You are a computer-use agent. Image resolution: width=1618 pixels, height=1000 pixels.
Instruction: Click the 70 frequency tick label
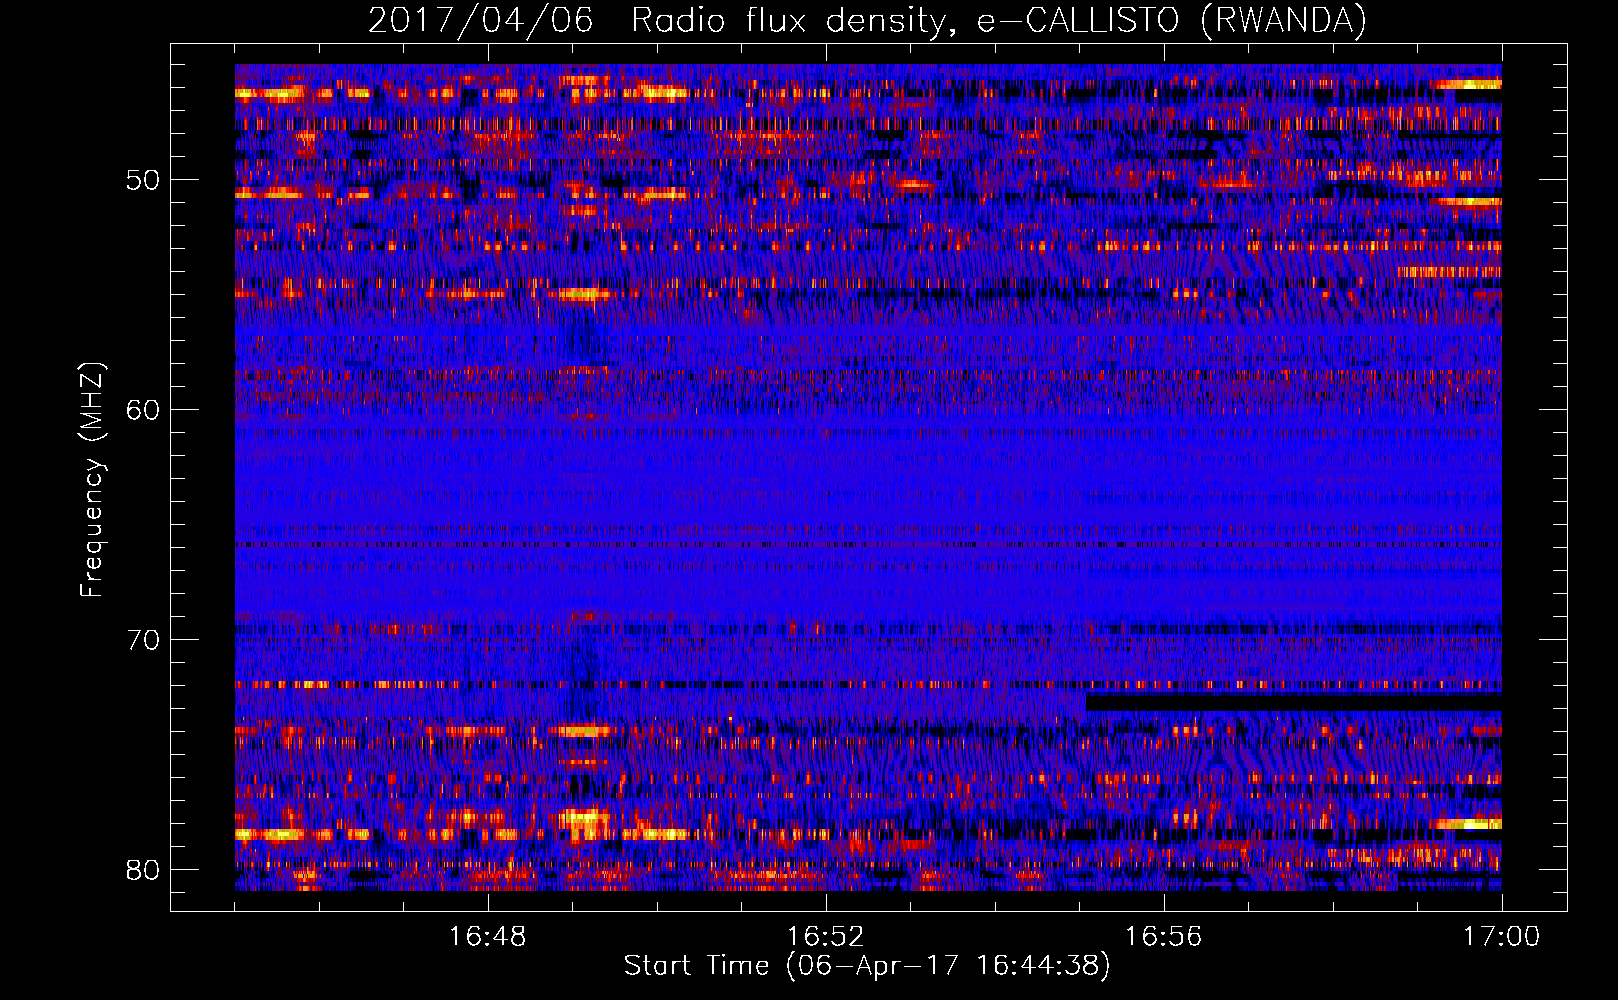[x=143, y=640]
